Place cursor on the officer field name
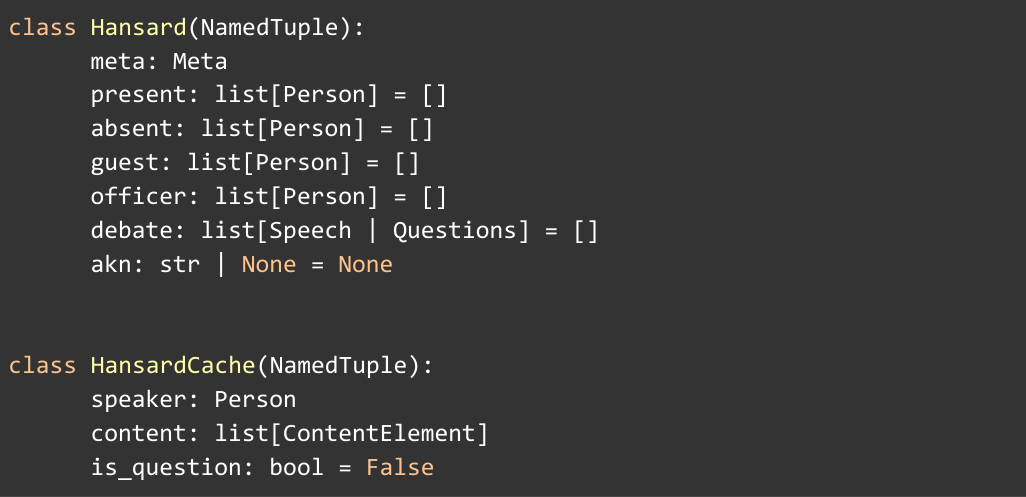Screen dimensions: 1026x497 tap(138, 197)
